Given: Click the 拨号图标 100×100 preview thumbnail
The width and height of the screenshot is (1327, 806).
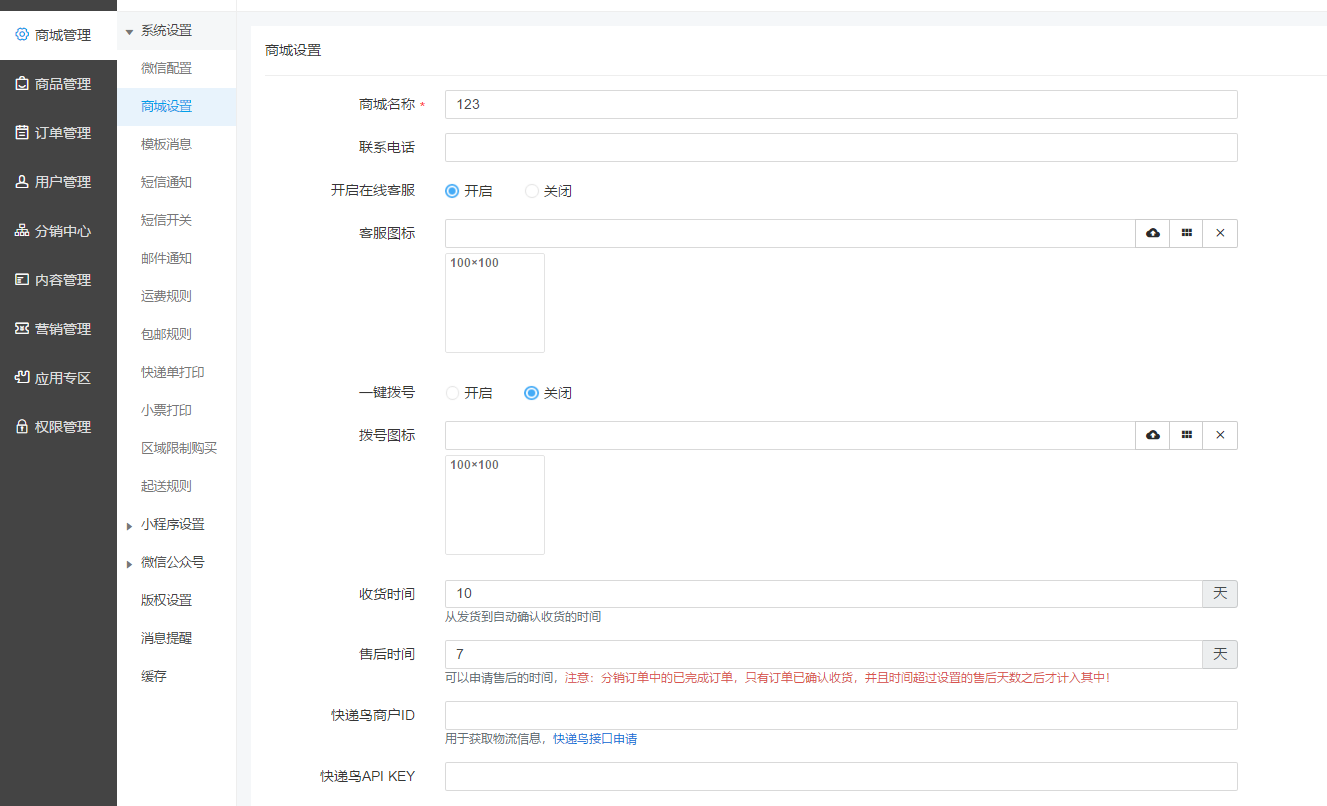Looking at the screenshot, I should [x=495, y=505].
